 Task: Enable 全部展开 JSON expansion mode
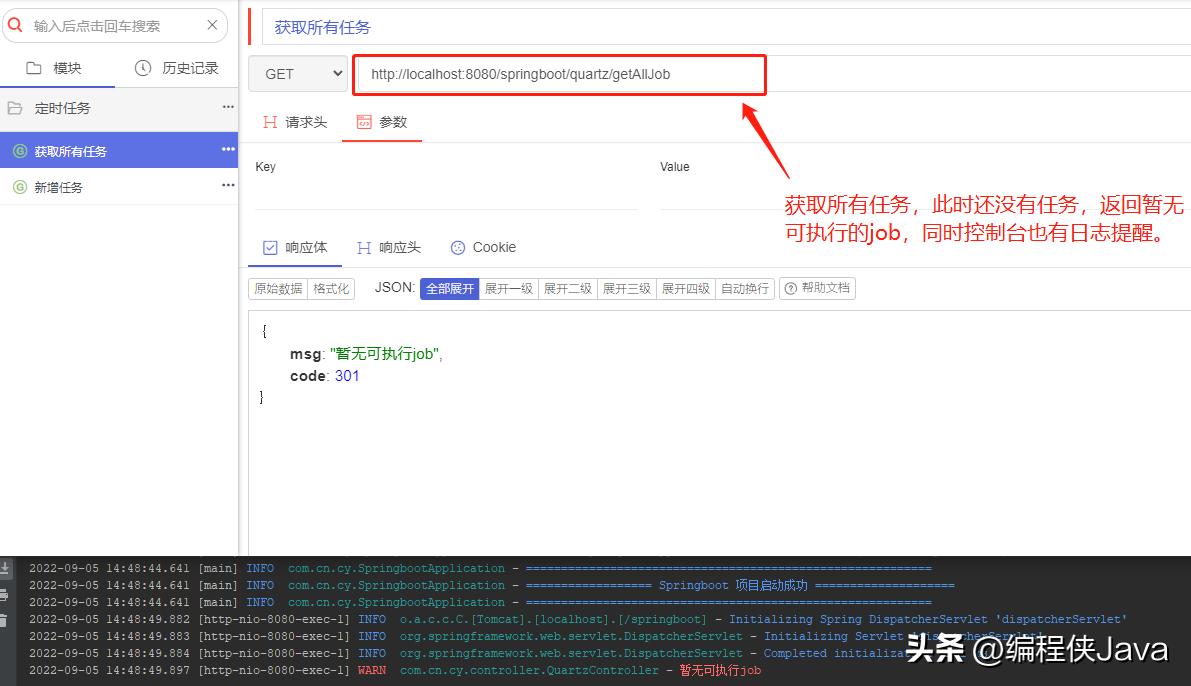(449, 288)
